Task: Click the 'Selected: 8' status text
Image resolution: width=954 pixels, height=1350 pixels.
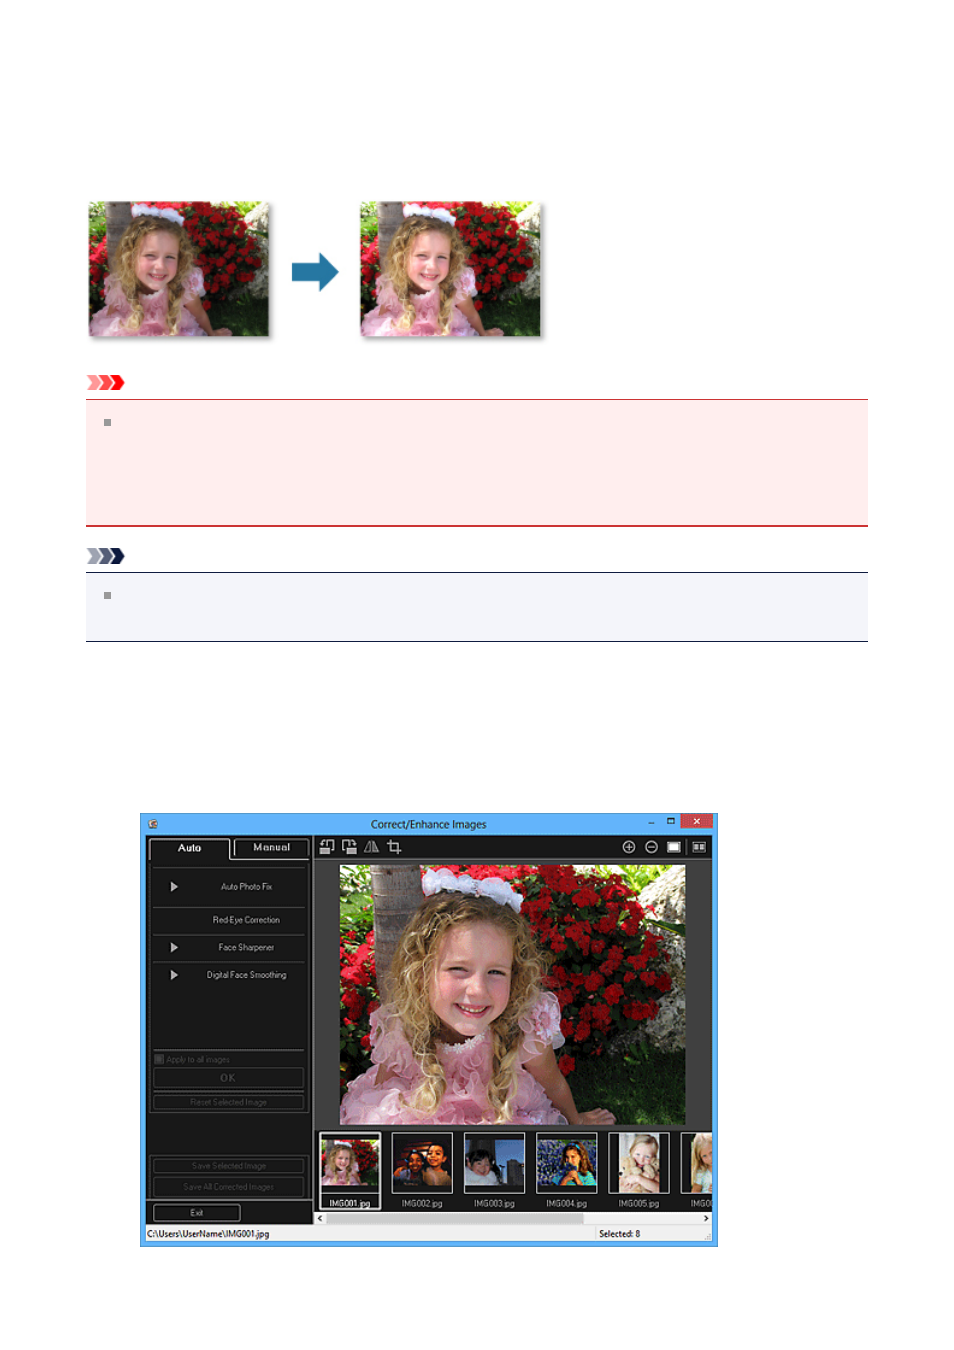Action: pyautogui.click(x=619, y=1234)
